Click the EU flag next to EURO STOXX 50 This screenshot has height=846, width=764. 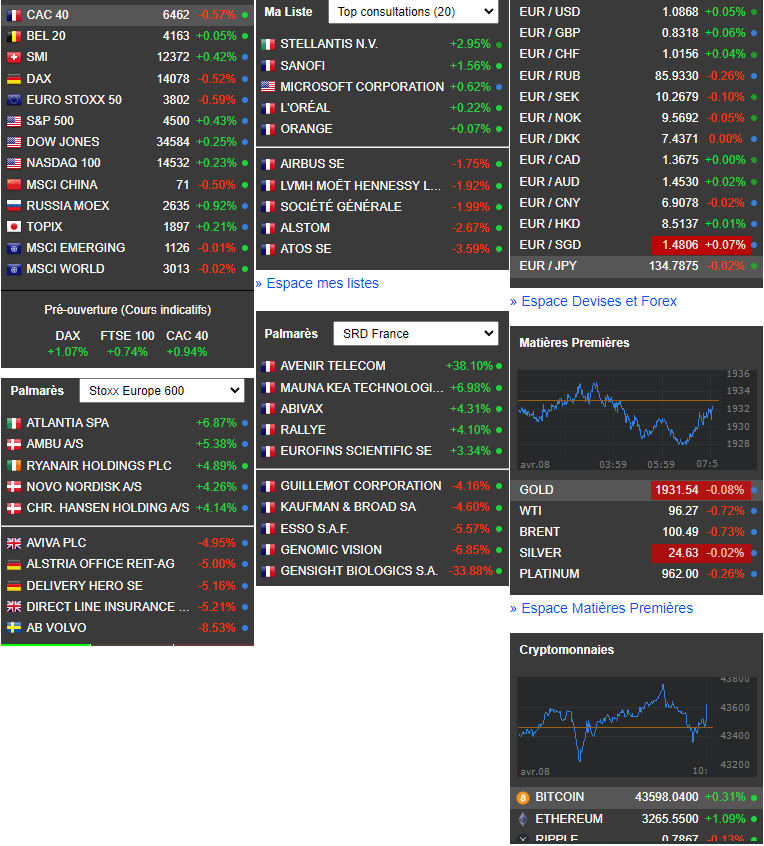pos(13,100)
